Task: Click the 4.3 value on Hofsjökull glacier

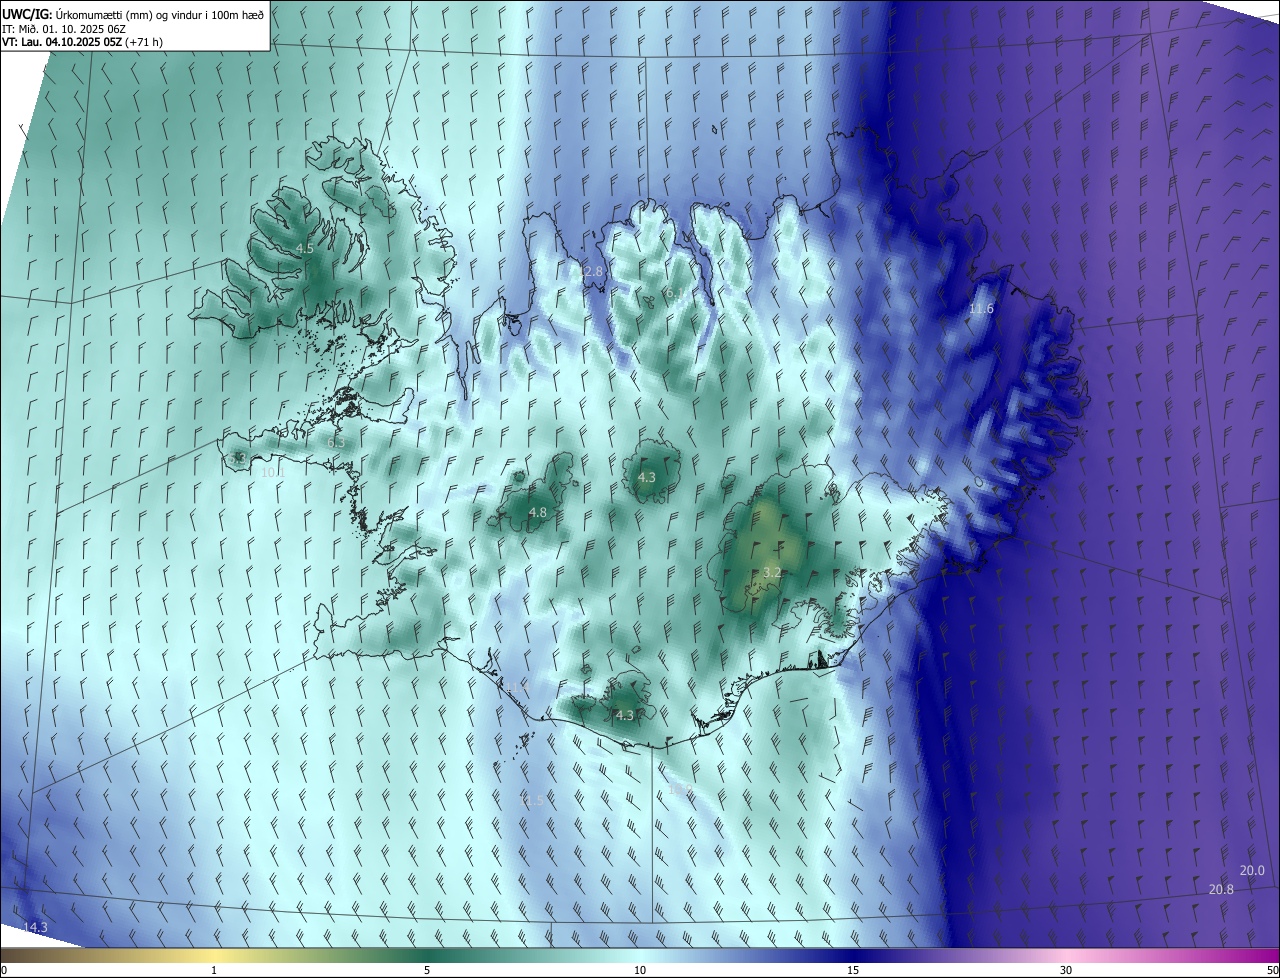Action: click(646, 478)
